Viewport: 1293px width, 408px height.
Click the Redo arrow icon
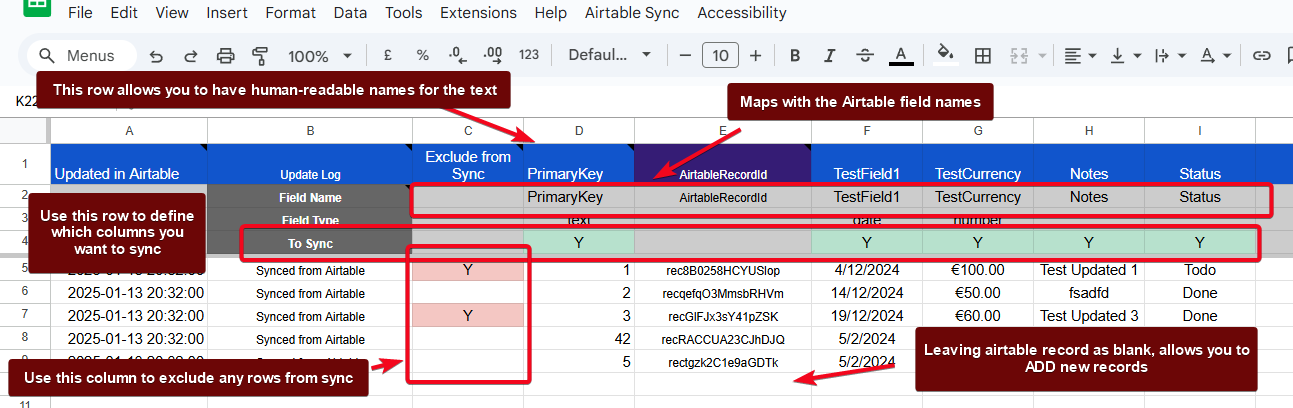(x=190, y=56)
